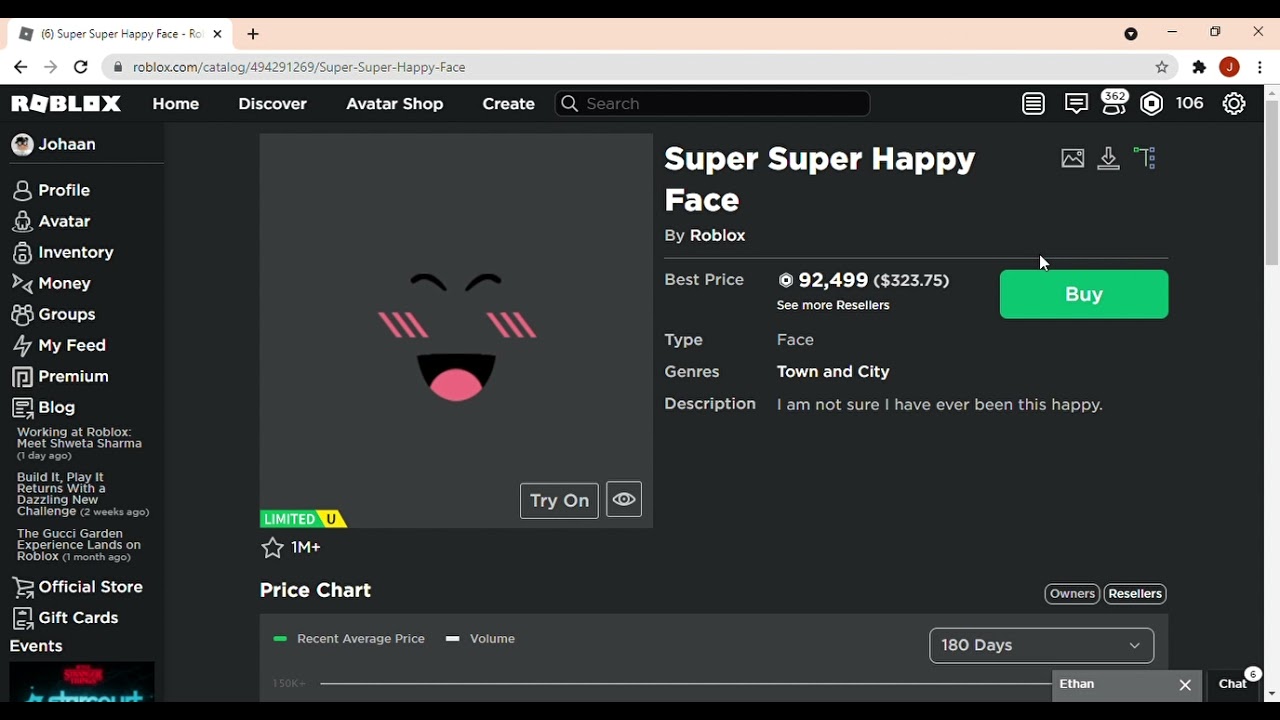Open Premium in the sidebar
The width and height of the screenshot is (1280, 720).
point(61,376)
